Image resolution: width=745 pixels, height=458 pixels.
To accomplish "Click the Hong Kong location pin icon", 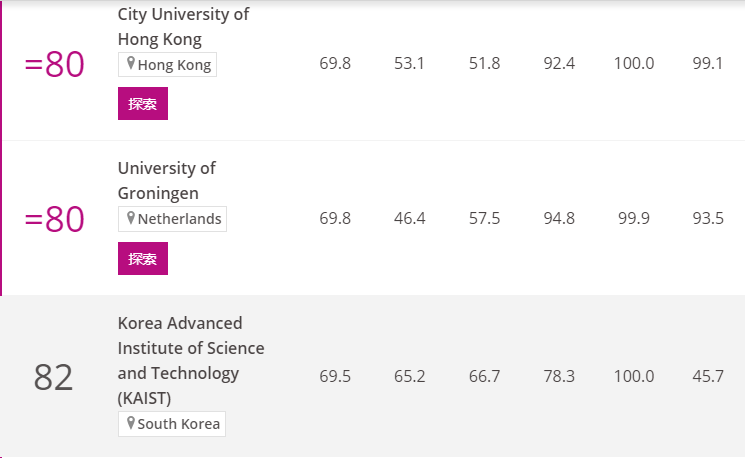I will [131, 63].
